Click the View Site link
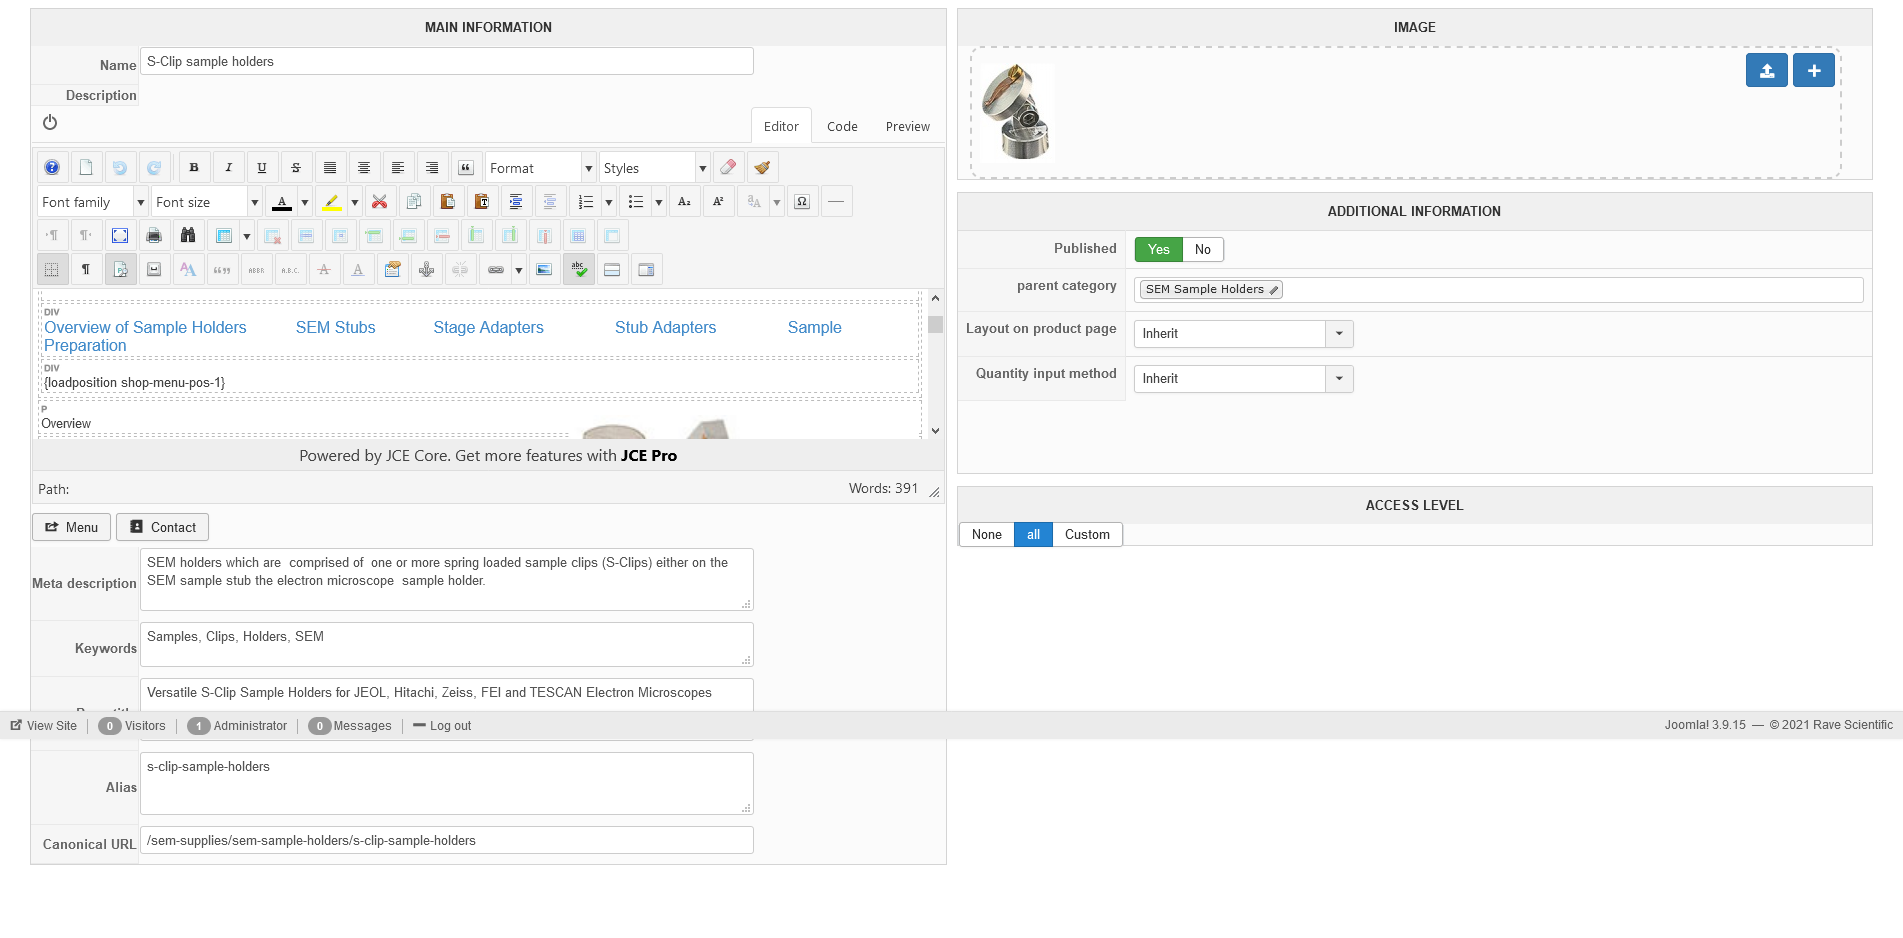Screen dimensions: 1903x938 pos(44,726)
